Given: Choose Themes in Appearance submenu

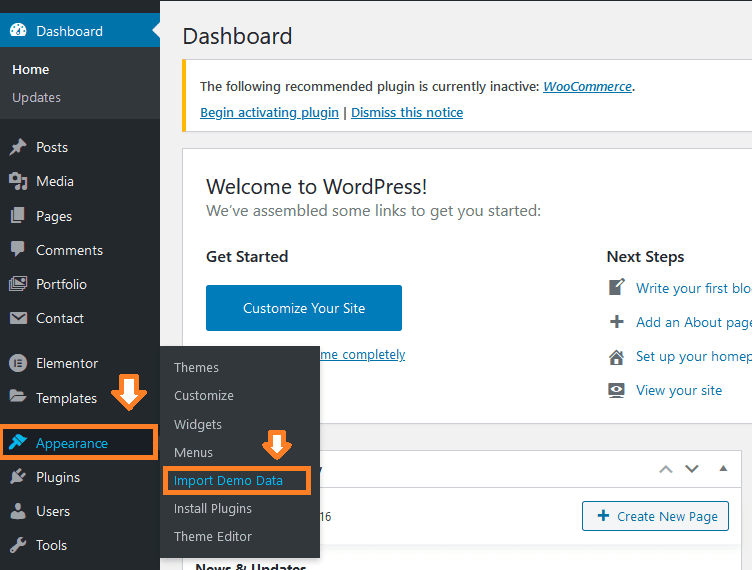Looking at the screenshot, I should click(196, 367).
